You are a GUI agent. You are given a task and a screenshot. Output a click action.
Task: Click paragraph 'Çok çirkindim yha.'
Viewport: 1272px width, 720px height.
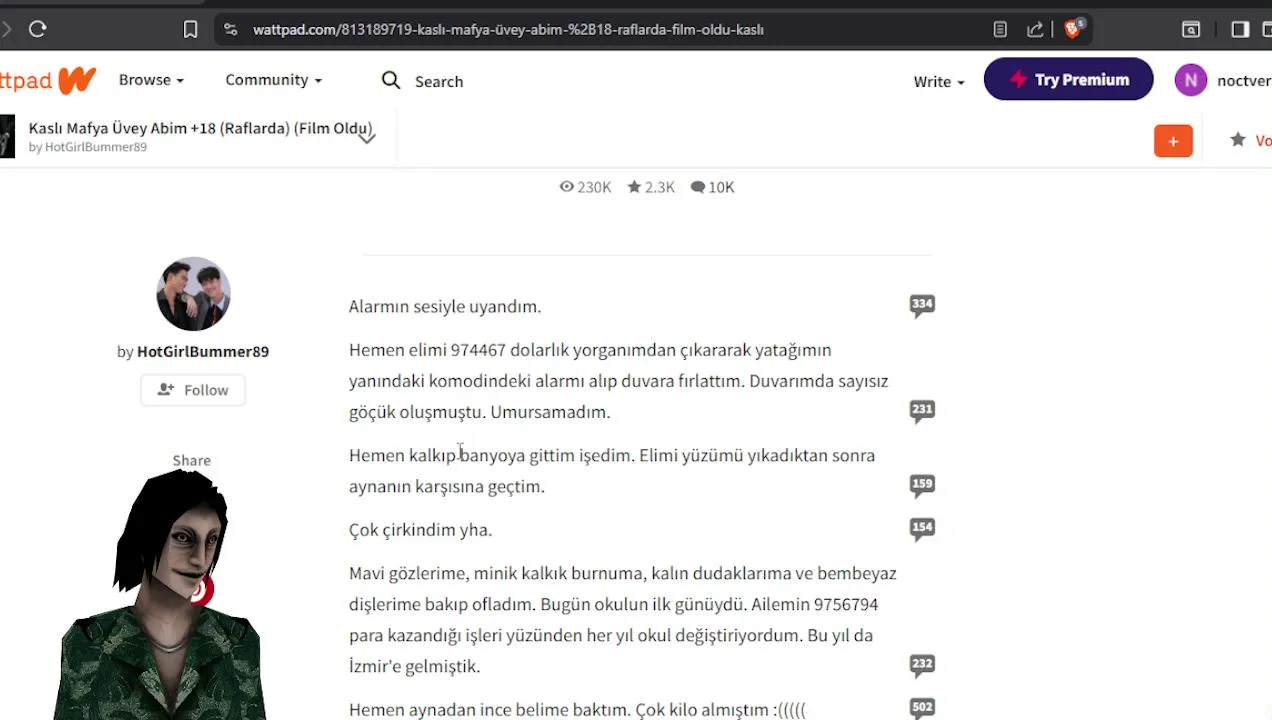(420, 530)
